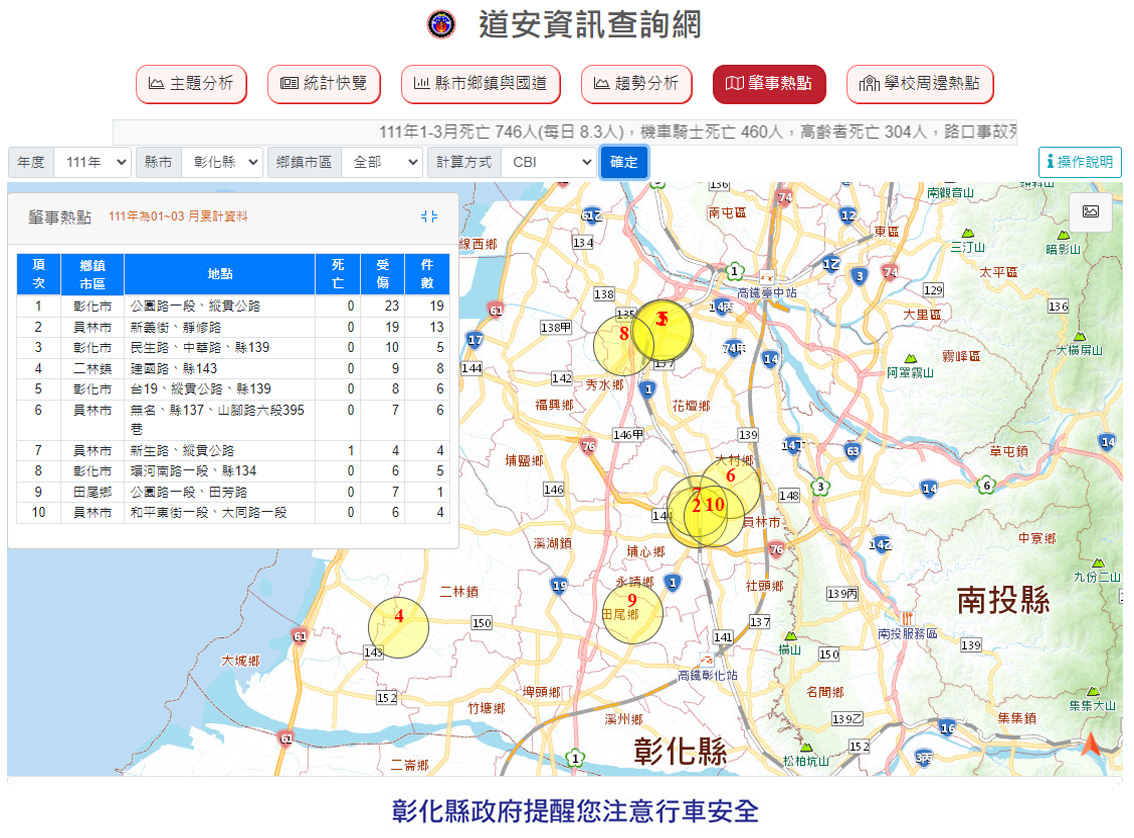The height and width of the screenshot is (838, 1134).
Task: Open the 年度 year dropdown
Action: point(92,162)
